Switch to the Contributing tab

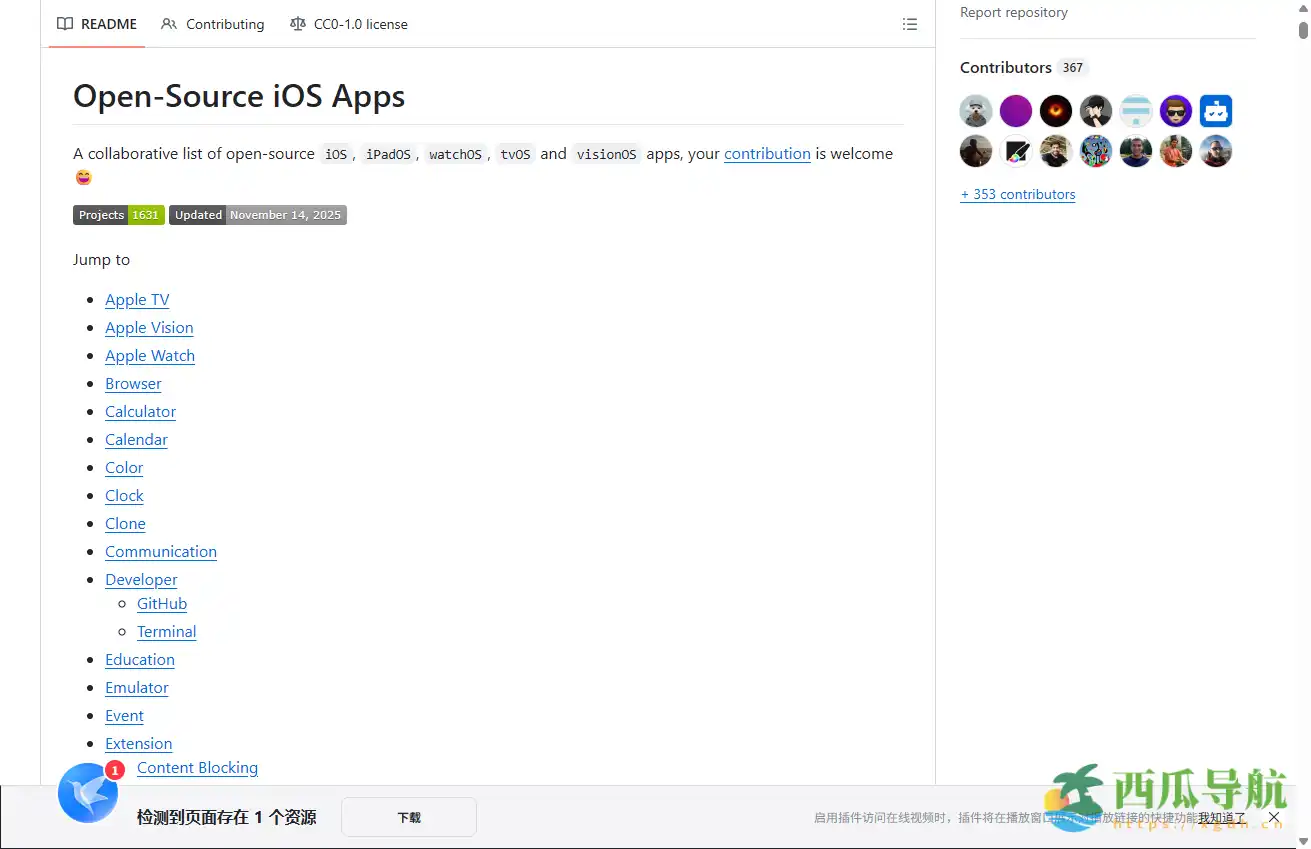tap(224, 24)
